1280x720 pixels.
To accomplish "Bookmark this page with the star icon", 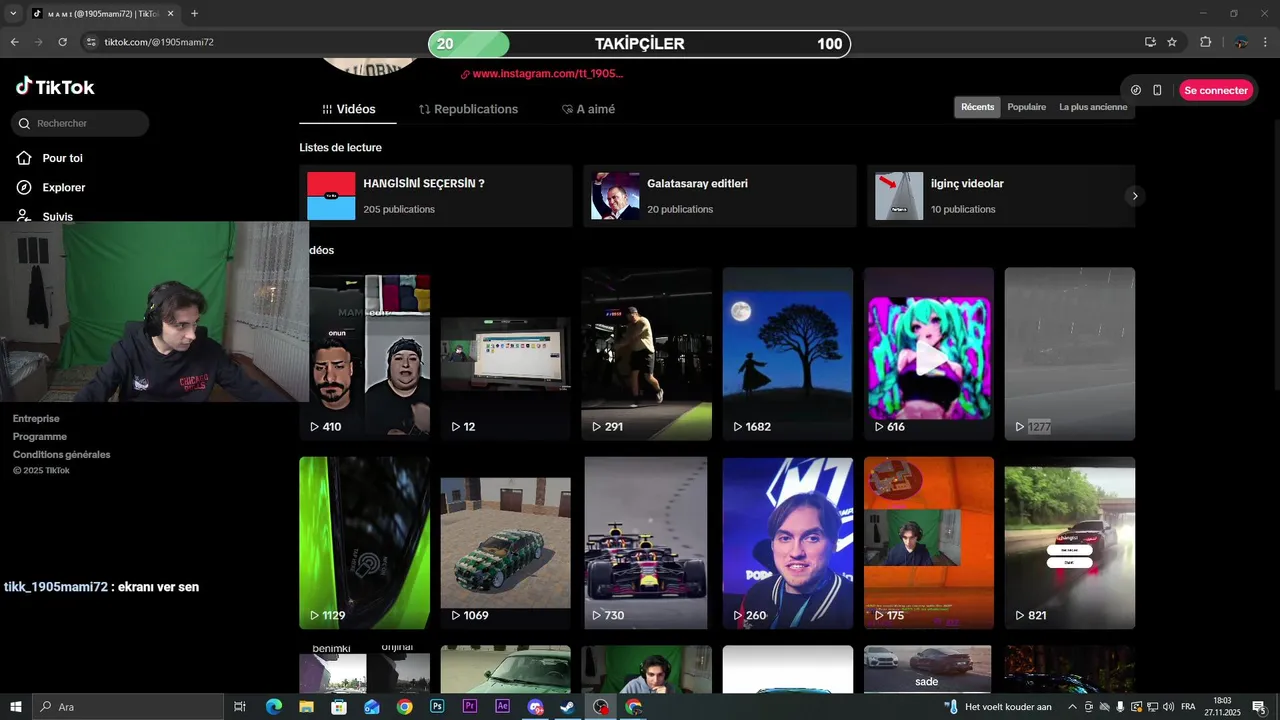I will (x=1172, y=42).
